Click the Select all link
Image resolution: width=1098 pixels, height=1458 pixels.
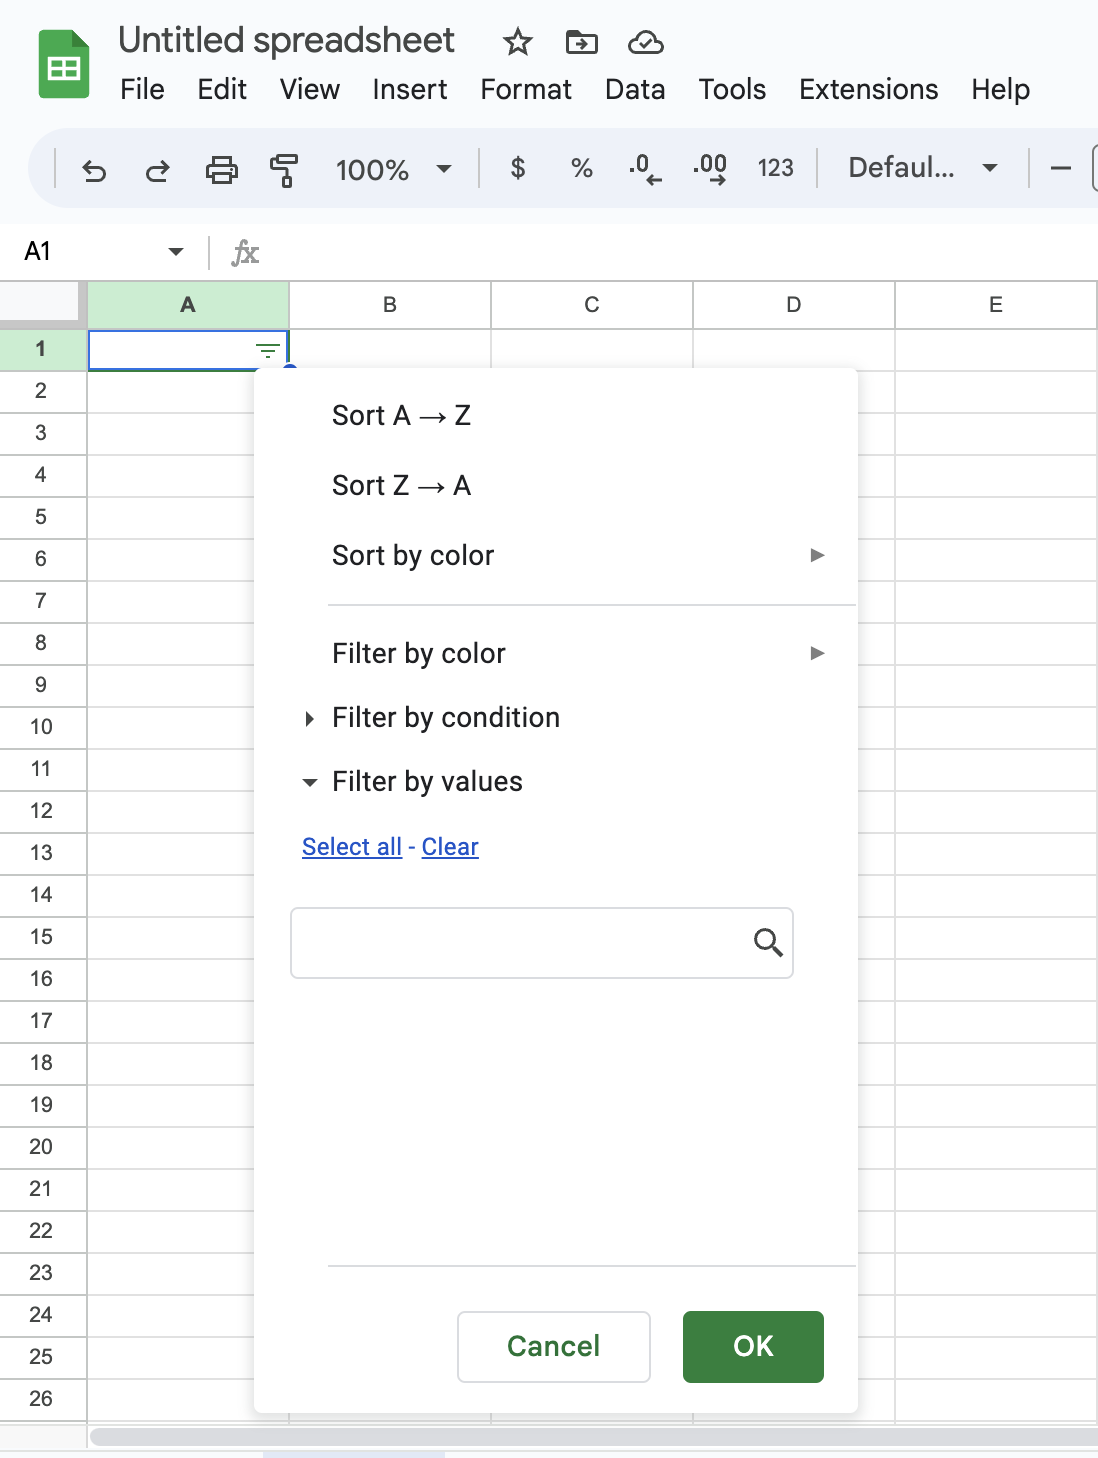tap(352, 847)
